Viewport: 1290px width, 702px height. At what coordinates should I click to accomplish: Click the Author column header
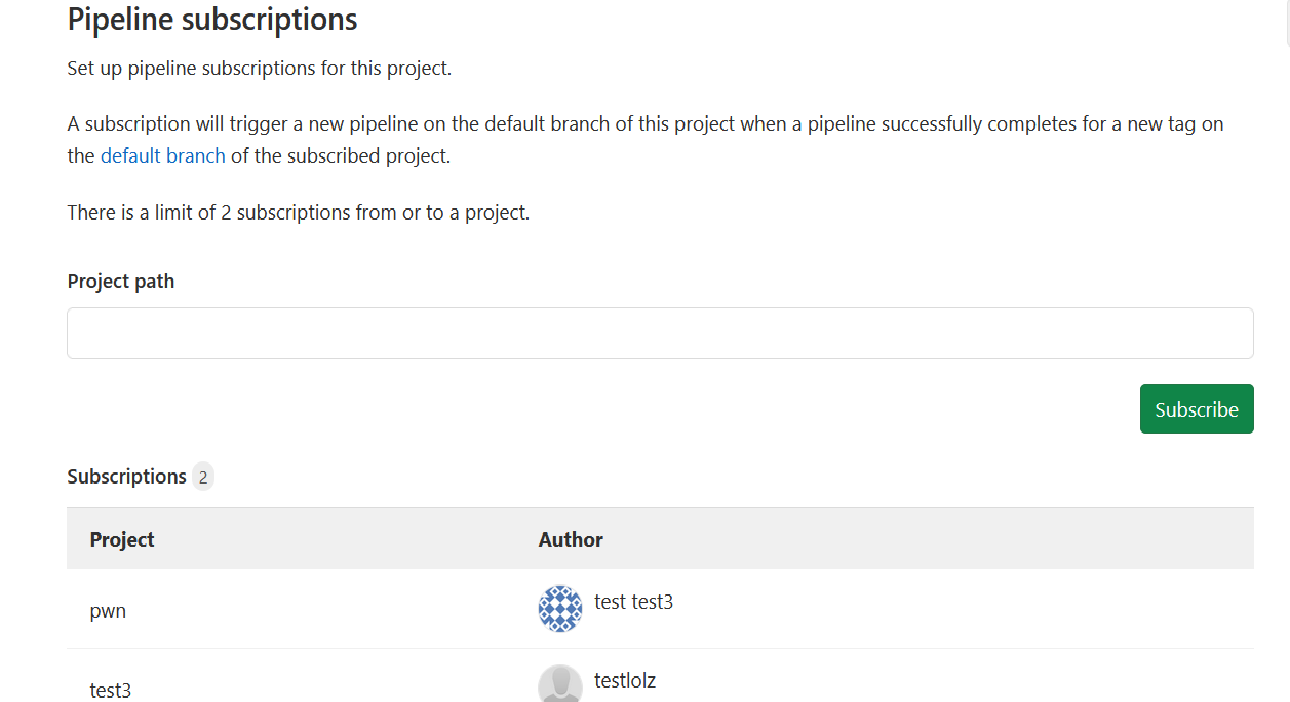(571, 540)
